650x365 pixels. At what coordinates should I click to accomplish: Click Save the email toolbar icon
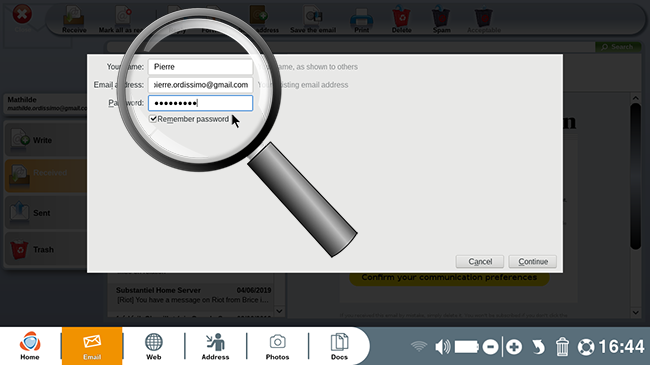[x=313, y=19]
